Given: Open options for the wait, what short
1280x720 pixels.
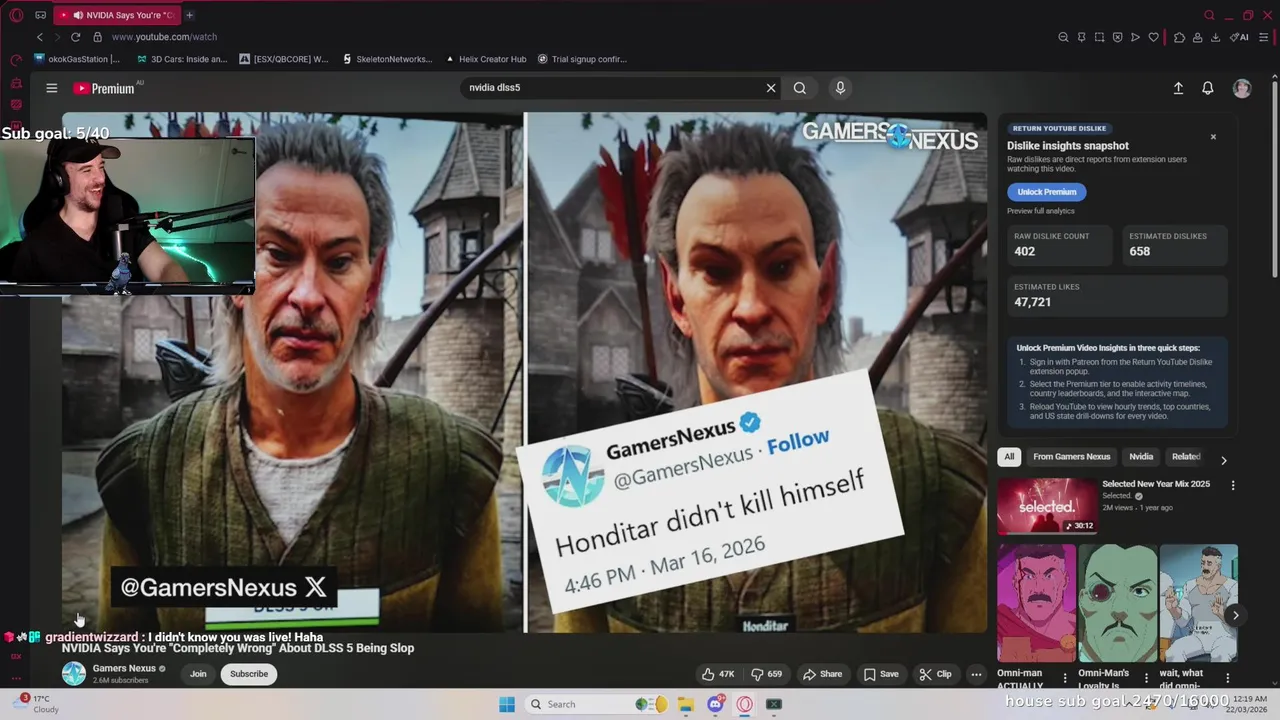Looking at the screenshot, I should pos(1228,678).
